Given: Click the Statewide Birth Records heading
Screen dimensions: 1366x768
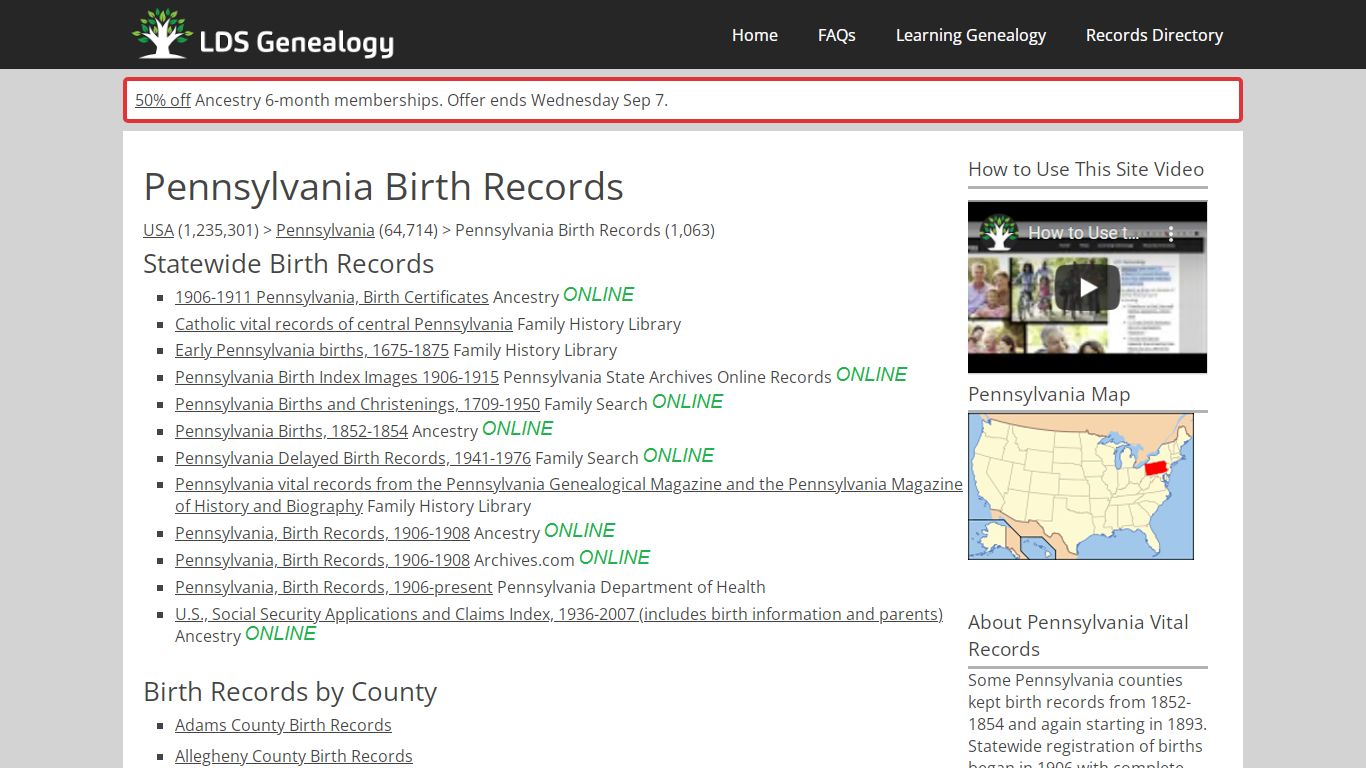Looking at the screenshot, I should point(289,264).
